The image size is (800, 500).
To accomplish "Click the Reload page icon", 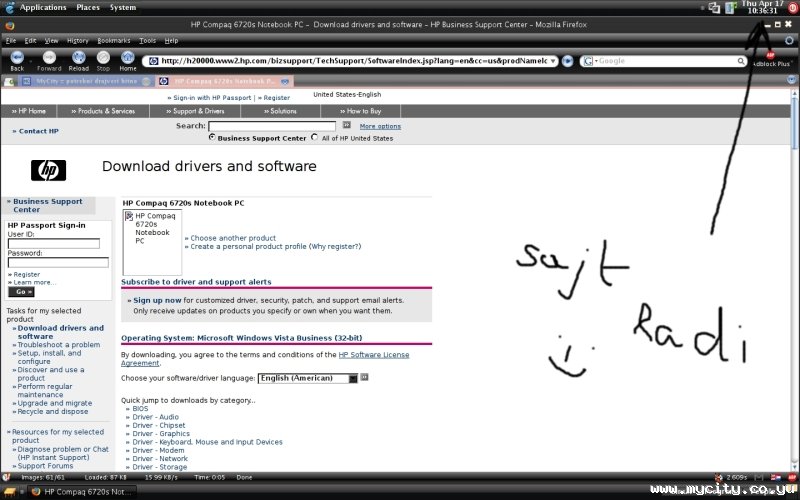I will tap(79, 58).
